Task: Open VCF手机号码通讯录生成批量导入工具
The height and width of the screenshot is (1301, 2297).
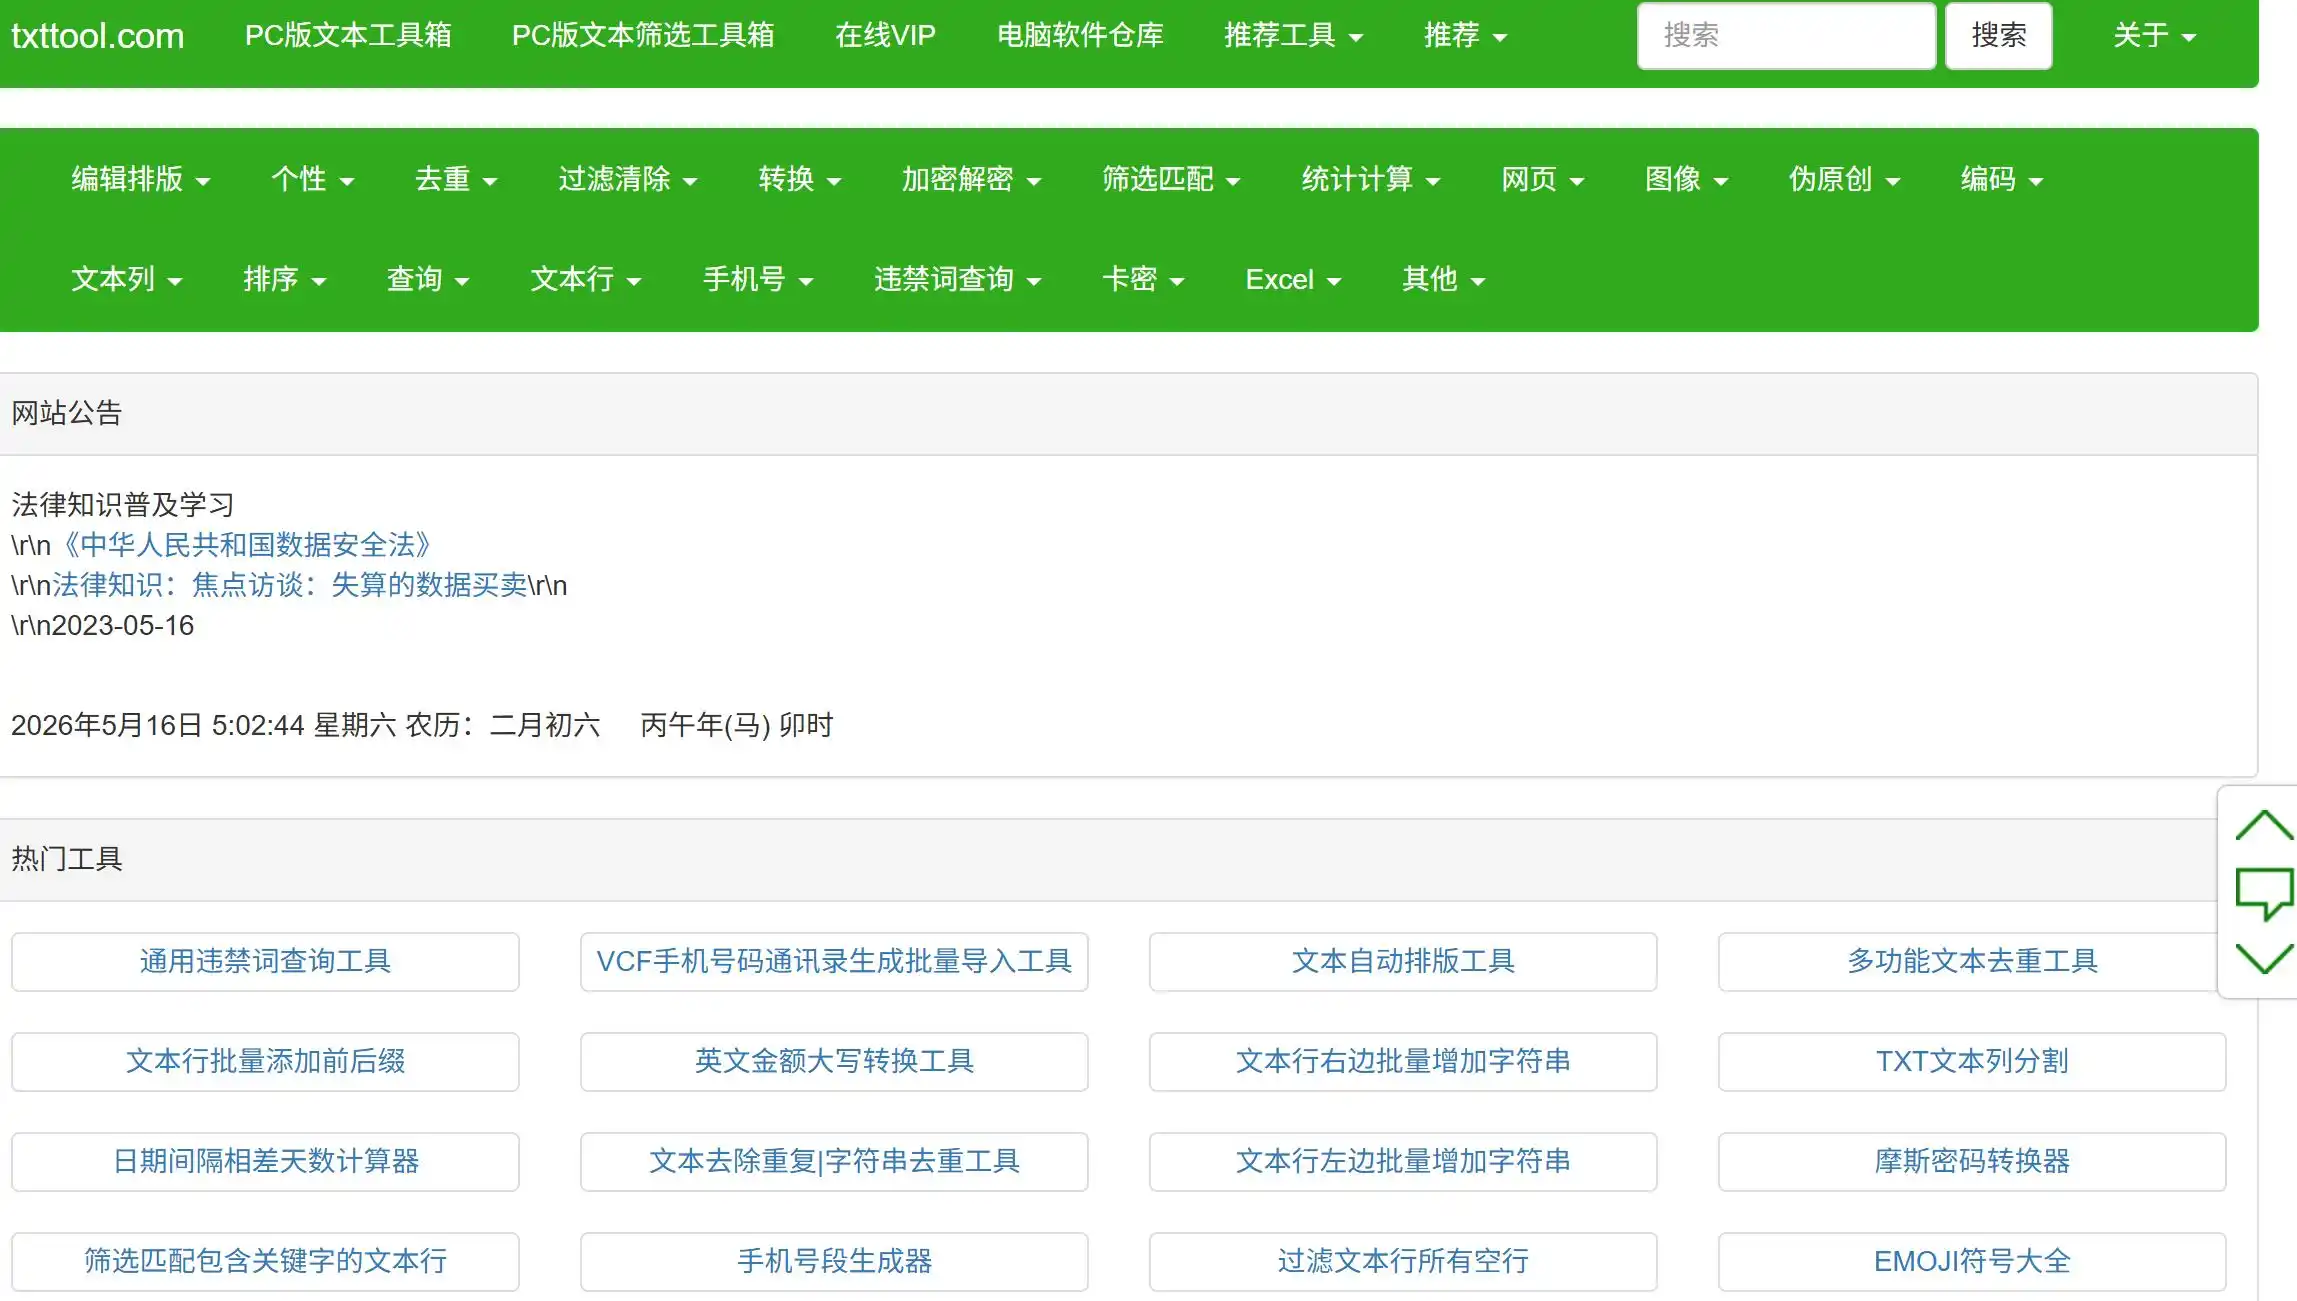Action: pos(834,962)
